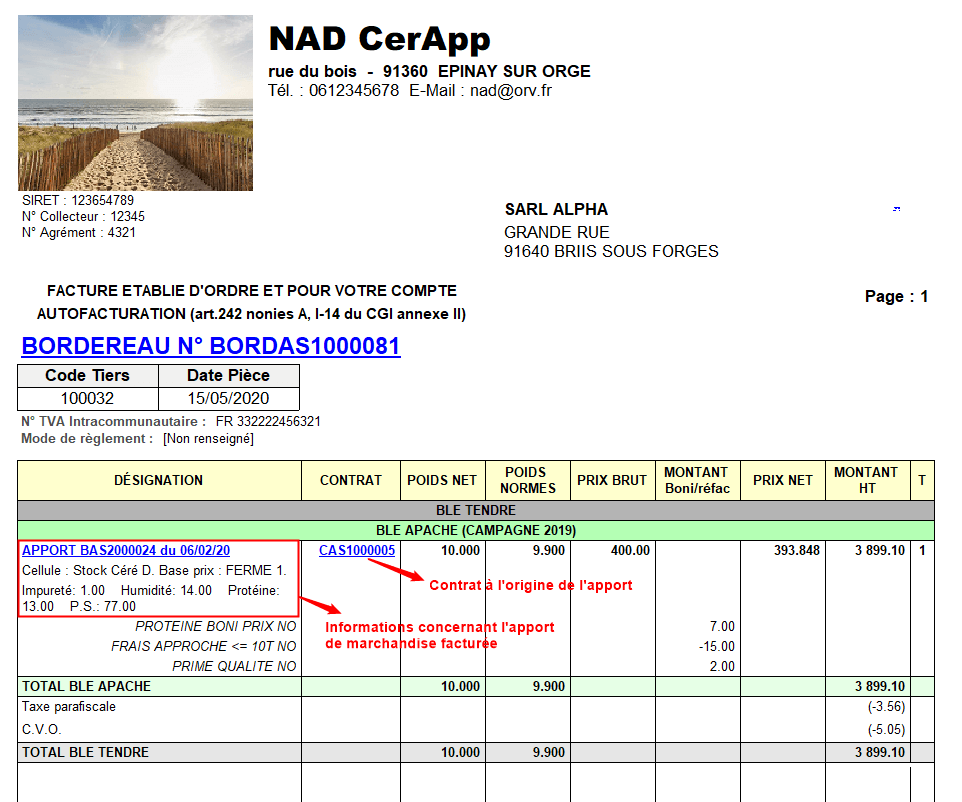Click the beach path logo image
962x802 pixels.
(135, 102)
